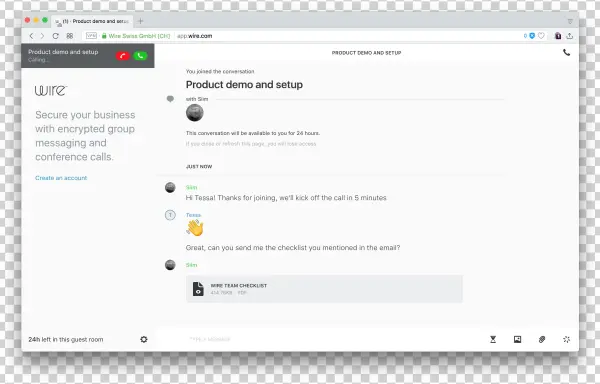Decline the incoming call with red button
This screenshot has width=600, height=384.
(123, 56)
